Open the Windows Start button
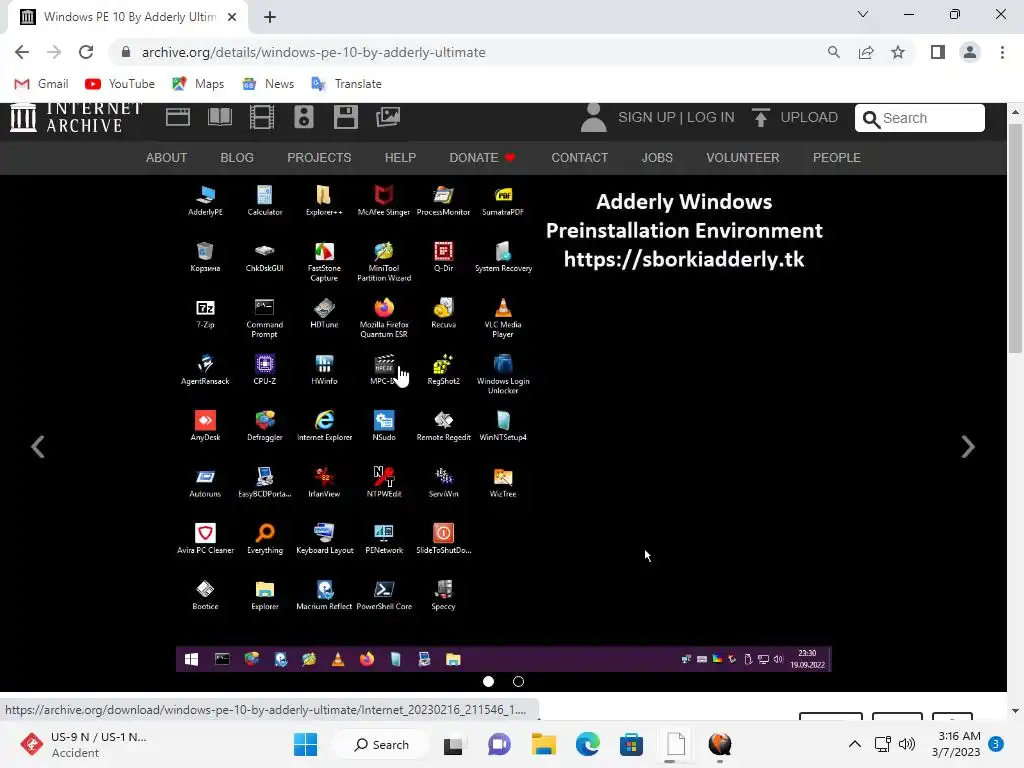Screen dimensions: 1024x768 (x=306, y=744)
